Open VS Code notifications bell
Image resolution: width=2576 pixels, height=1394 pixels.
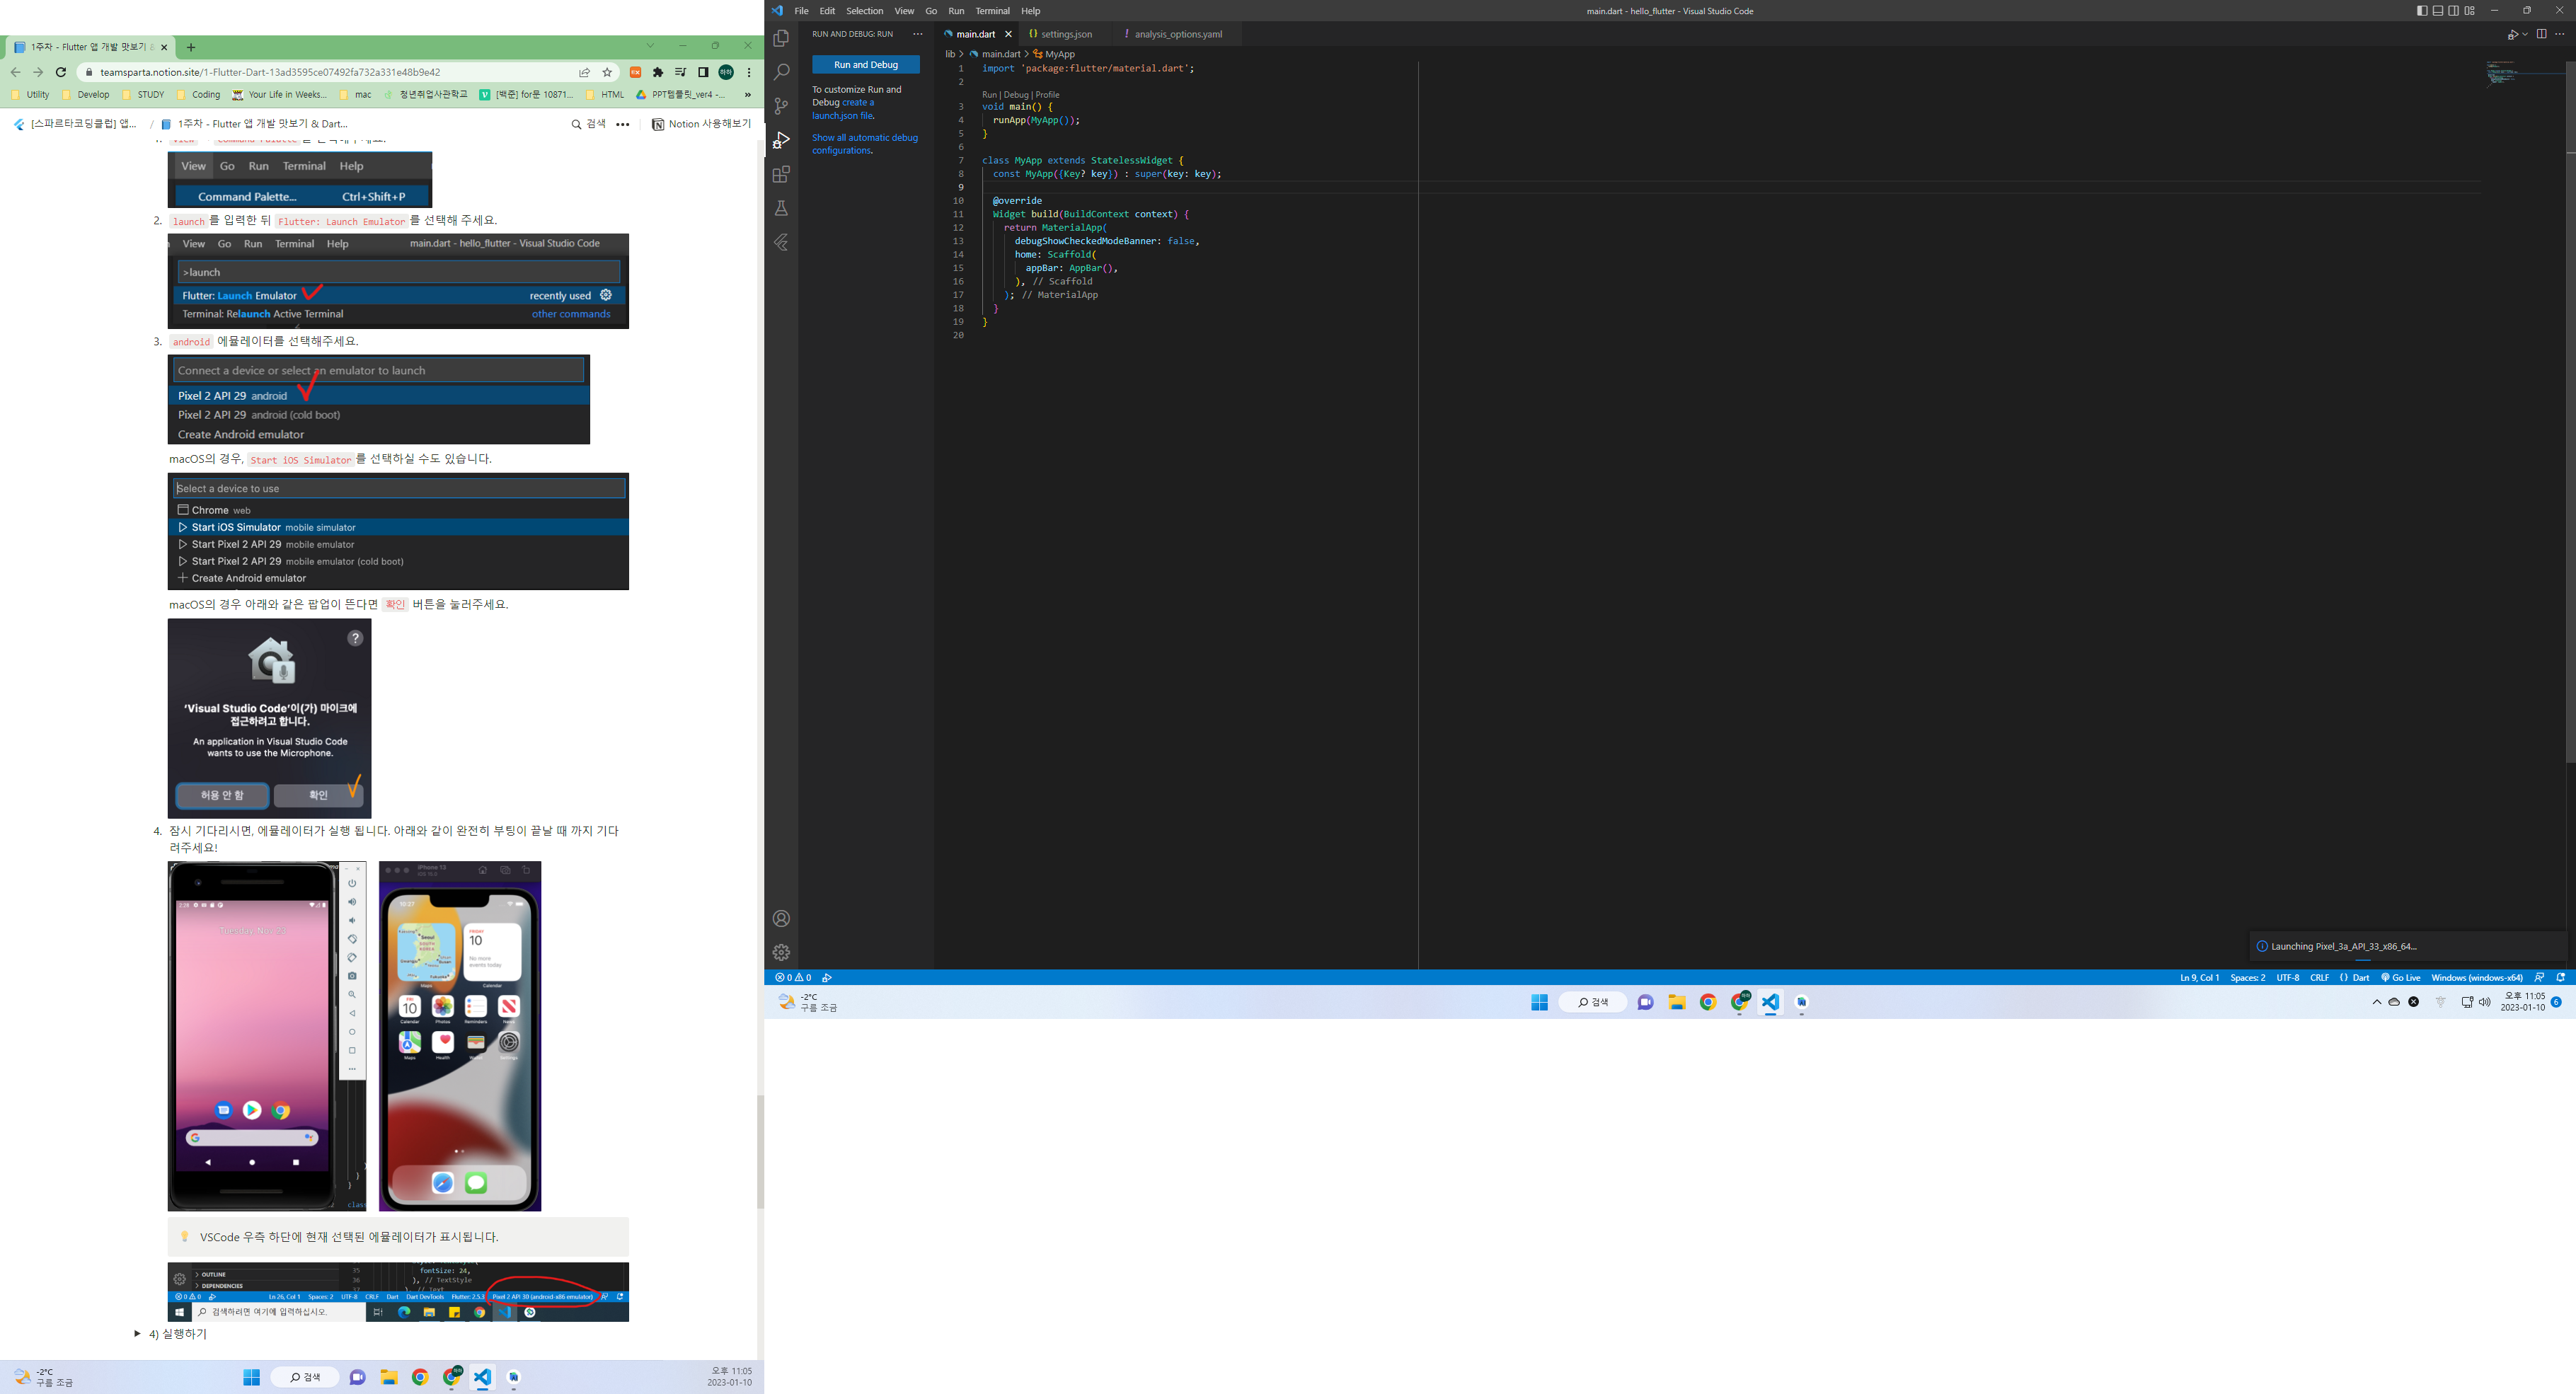(2561, 978)
